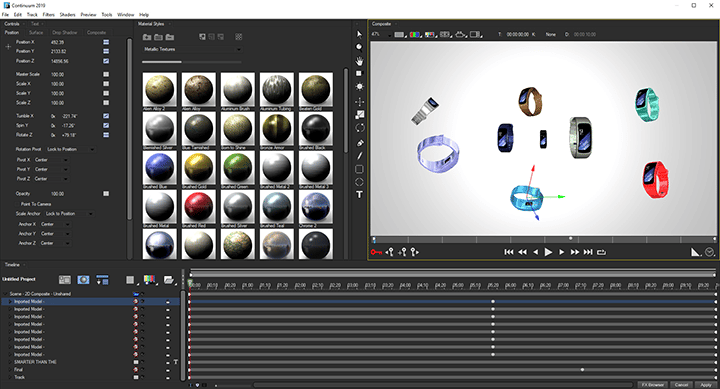
Task: Toggle animation for Master Scale
Action: pos(106,74)
